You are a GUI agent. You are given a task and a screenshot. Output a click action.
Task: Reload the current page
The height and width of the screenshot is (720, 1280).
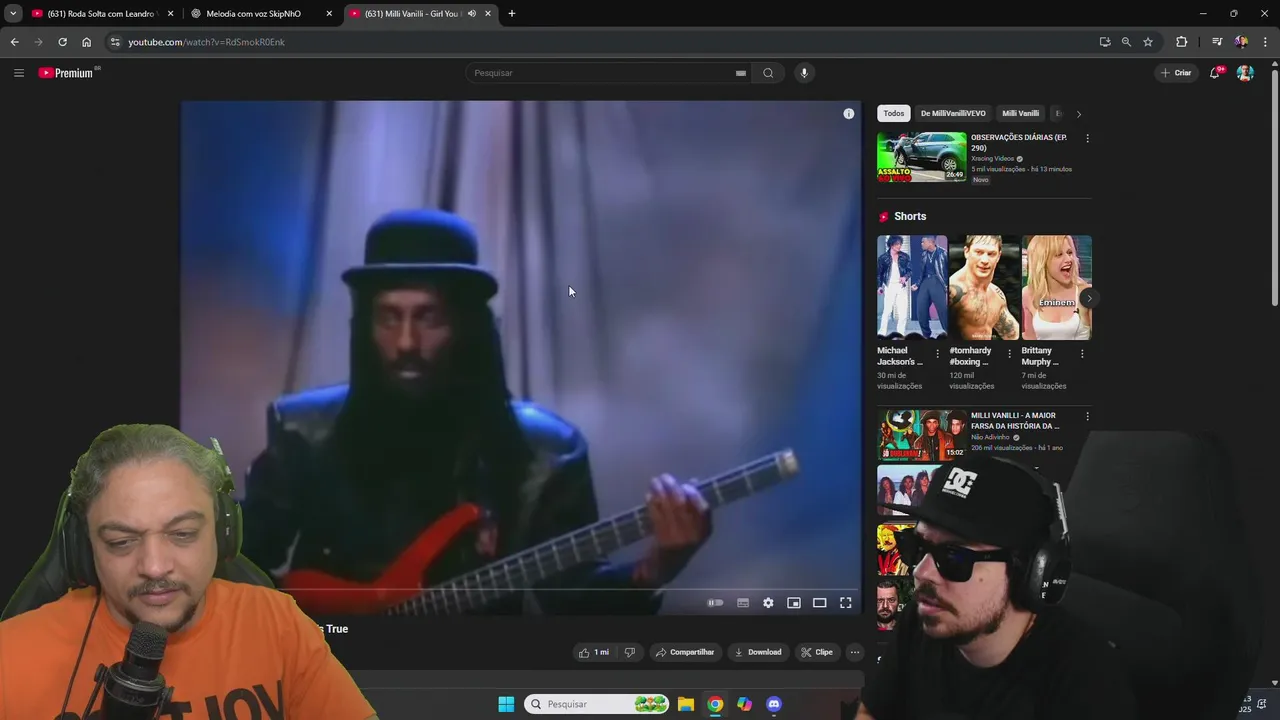point(62,42)
